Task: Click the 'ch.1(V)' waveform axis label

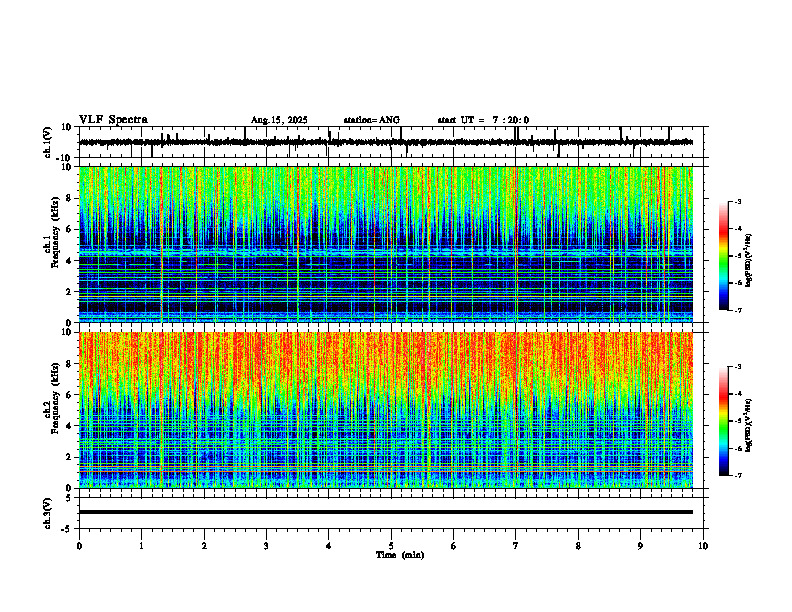Action: 48,142
